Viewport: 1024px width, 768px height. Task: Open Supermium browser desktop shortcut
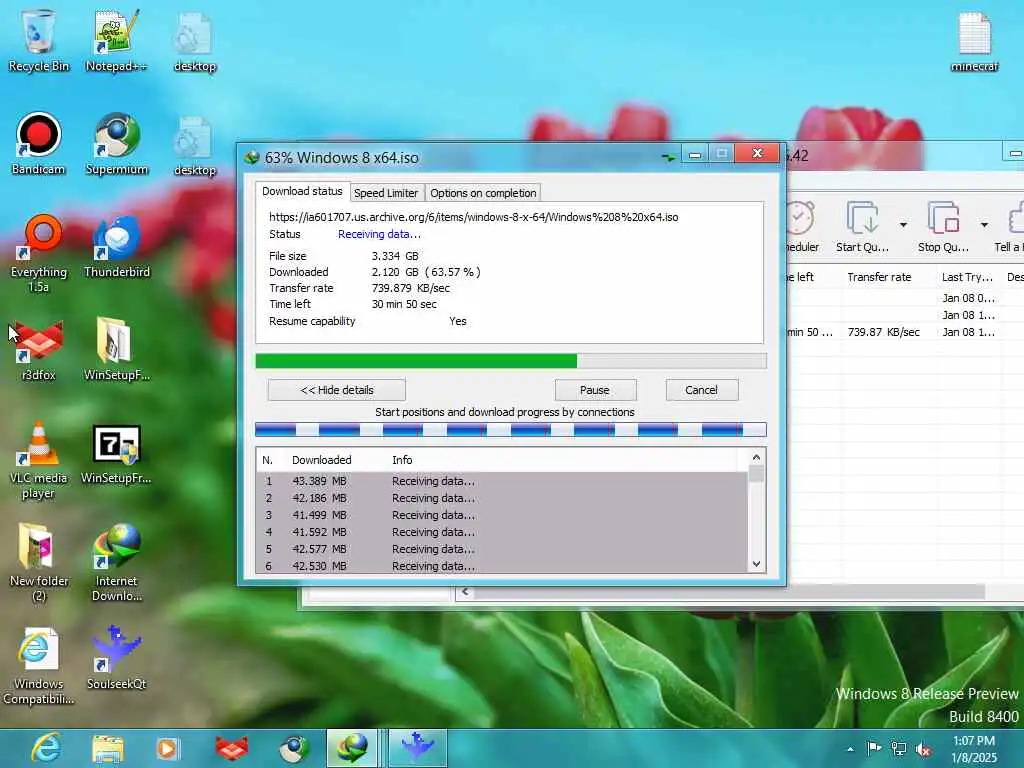pyautogui.click(x=116, y=144)
